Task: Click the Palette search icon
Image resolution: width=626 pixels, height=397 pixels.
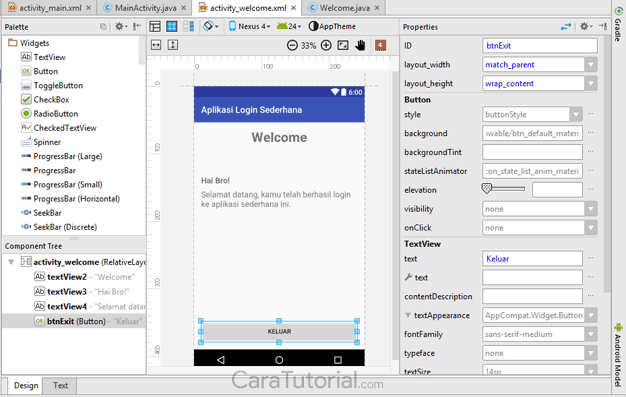Action: (103, 27)
